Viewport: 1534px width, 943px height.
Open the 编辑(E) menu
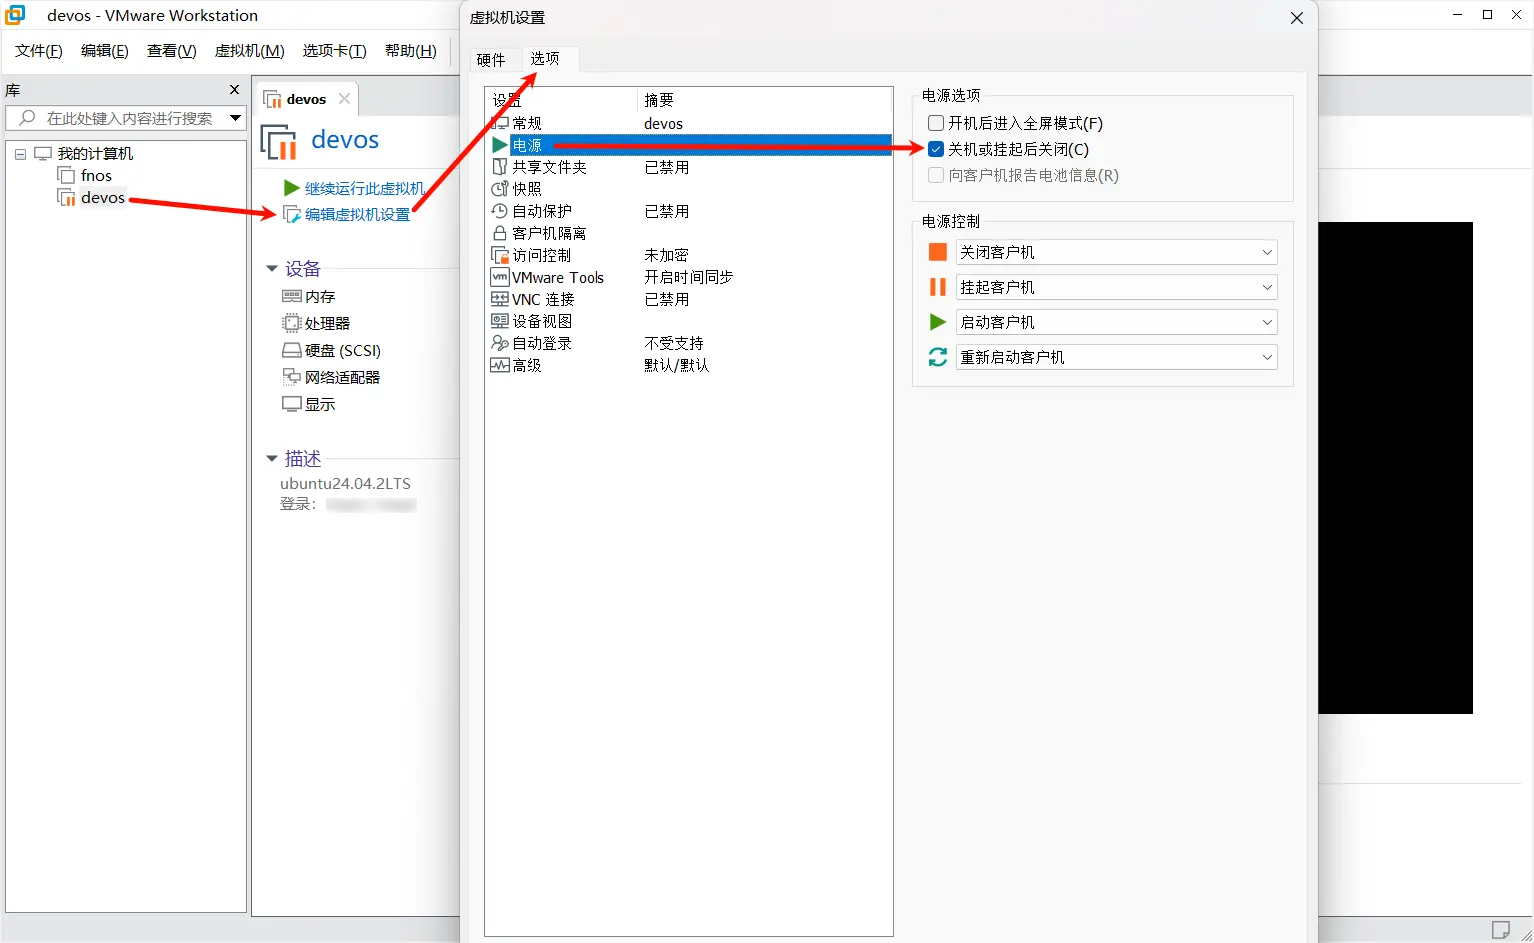coord(105,51)
